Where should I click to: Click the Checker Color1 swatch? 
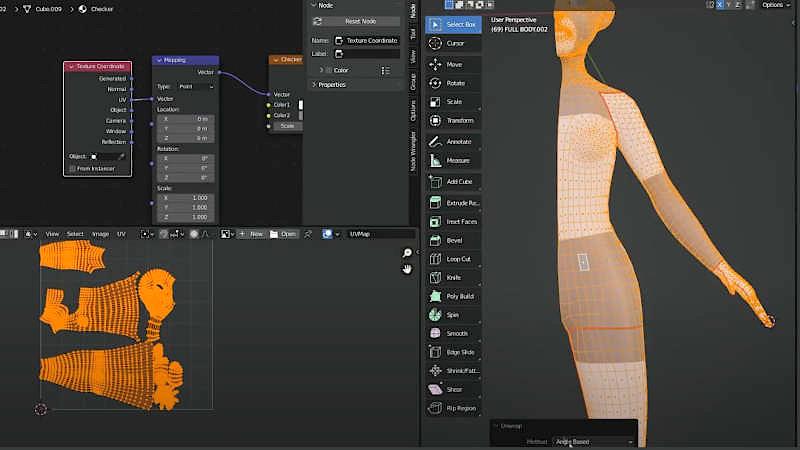coord(301,105)
